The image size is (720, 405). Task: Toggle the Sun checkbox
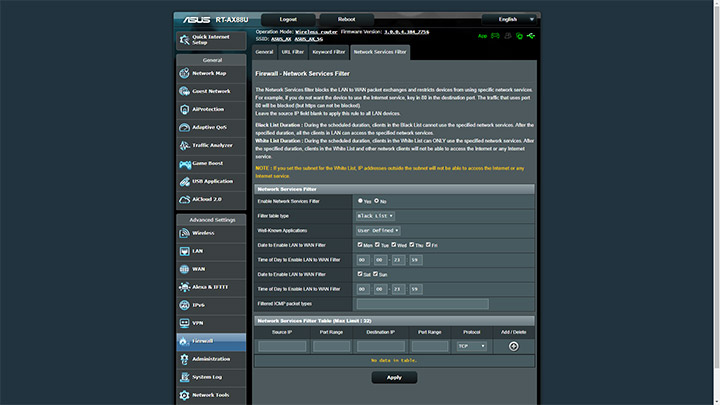[x=376, y=274]
